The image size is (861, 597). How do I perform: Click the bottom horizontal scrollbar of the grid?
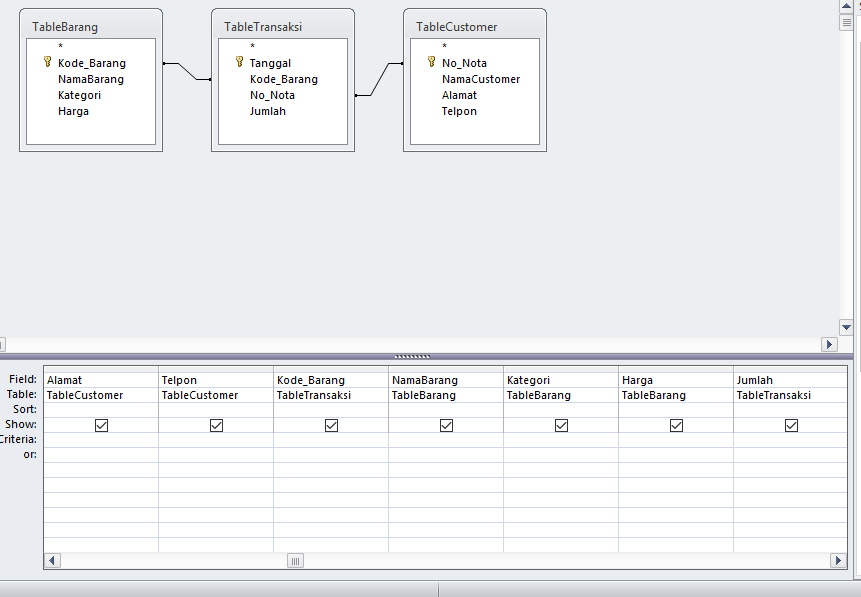pos(295,561)
